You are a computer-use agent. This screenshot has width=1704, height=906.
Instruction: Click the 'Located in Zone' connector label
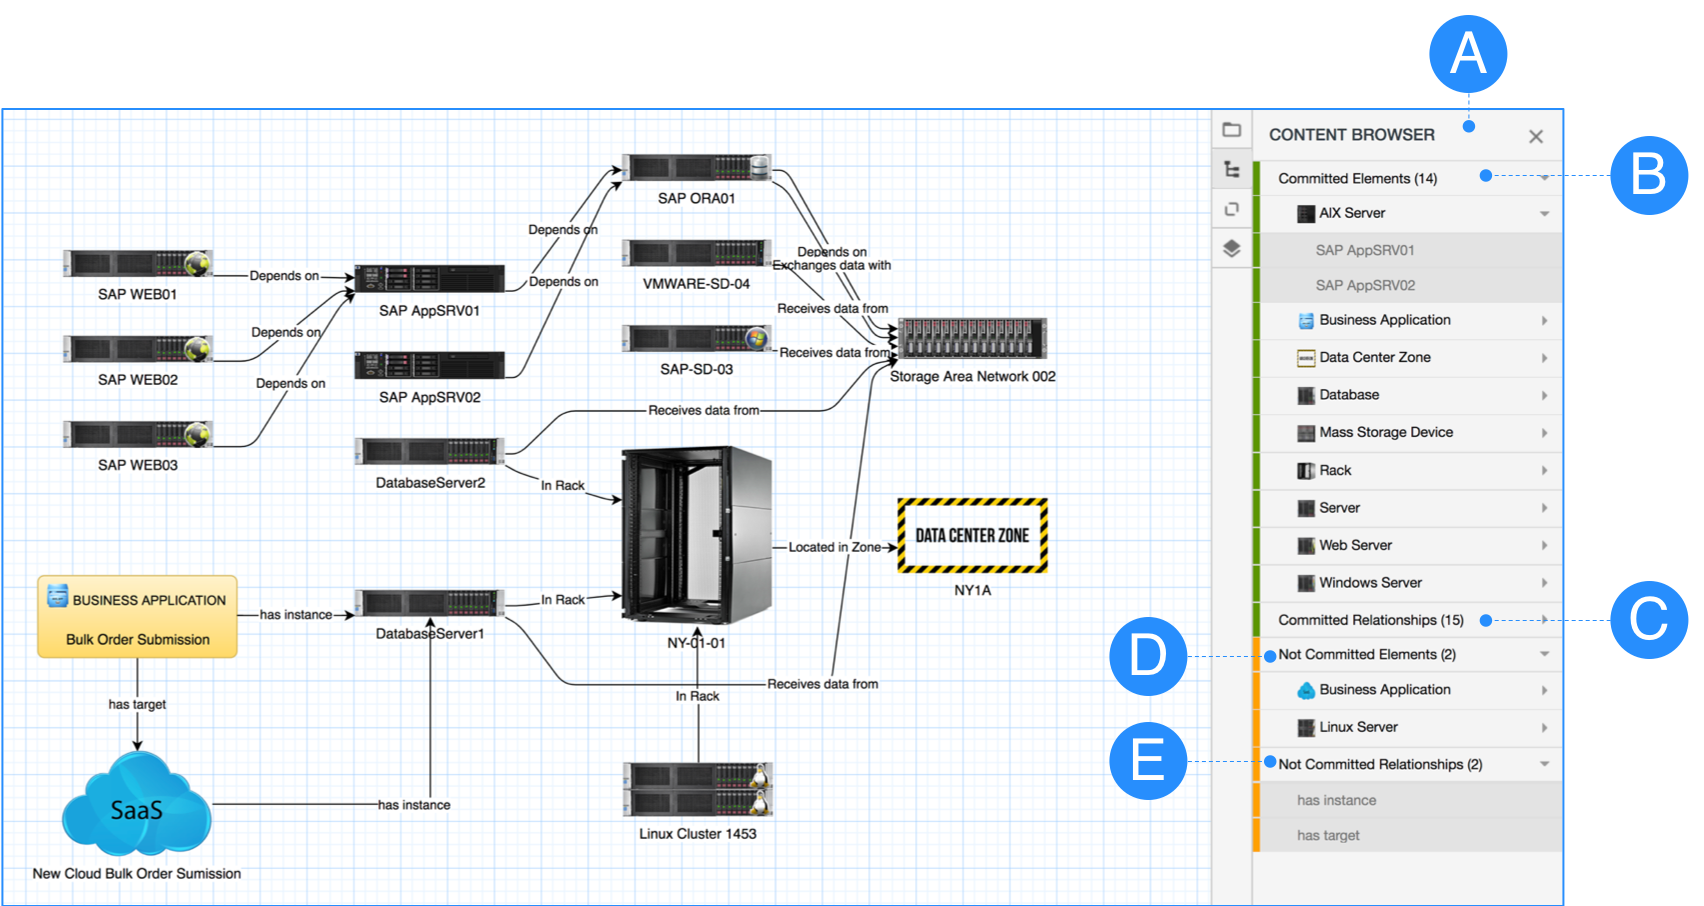coord(834,547)
